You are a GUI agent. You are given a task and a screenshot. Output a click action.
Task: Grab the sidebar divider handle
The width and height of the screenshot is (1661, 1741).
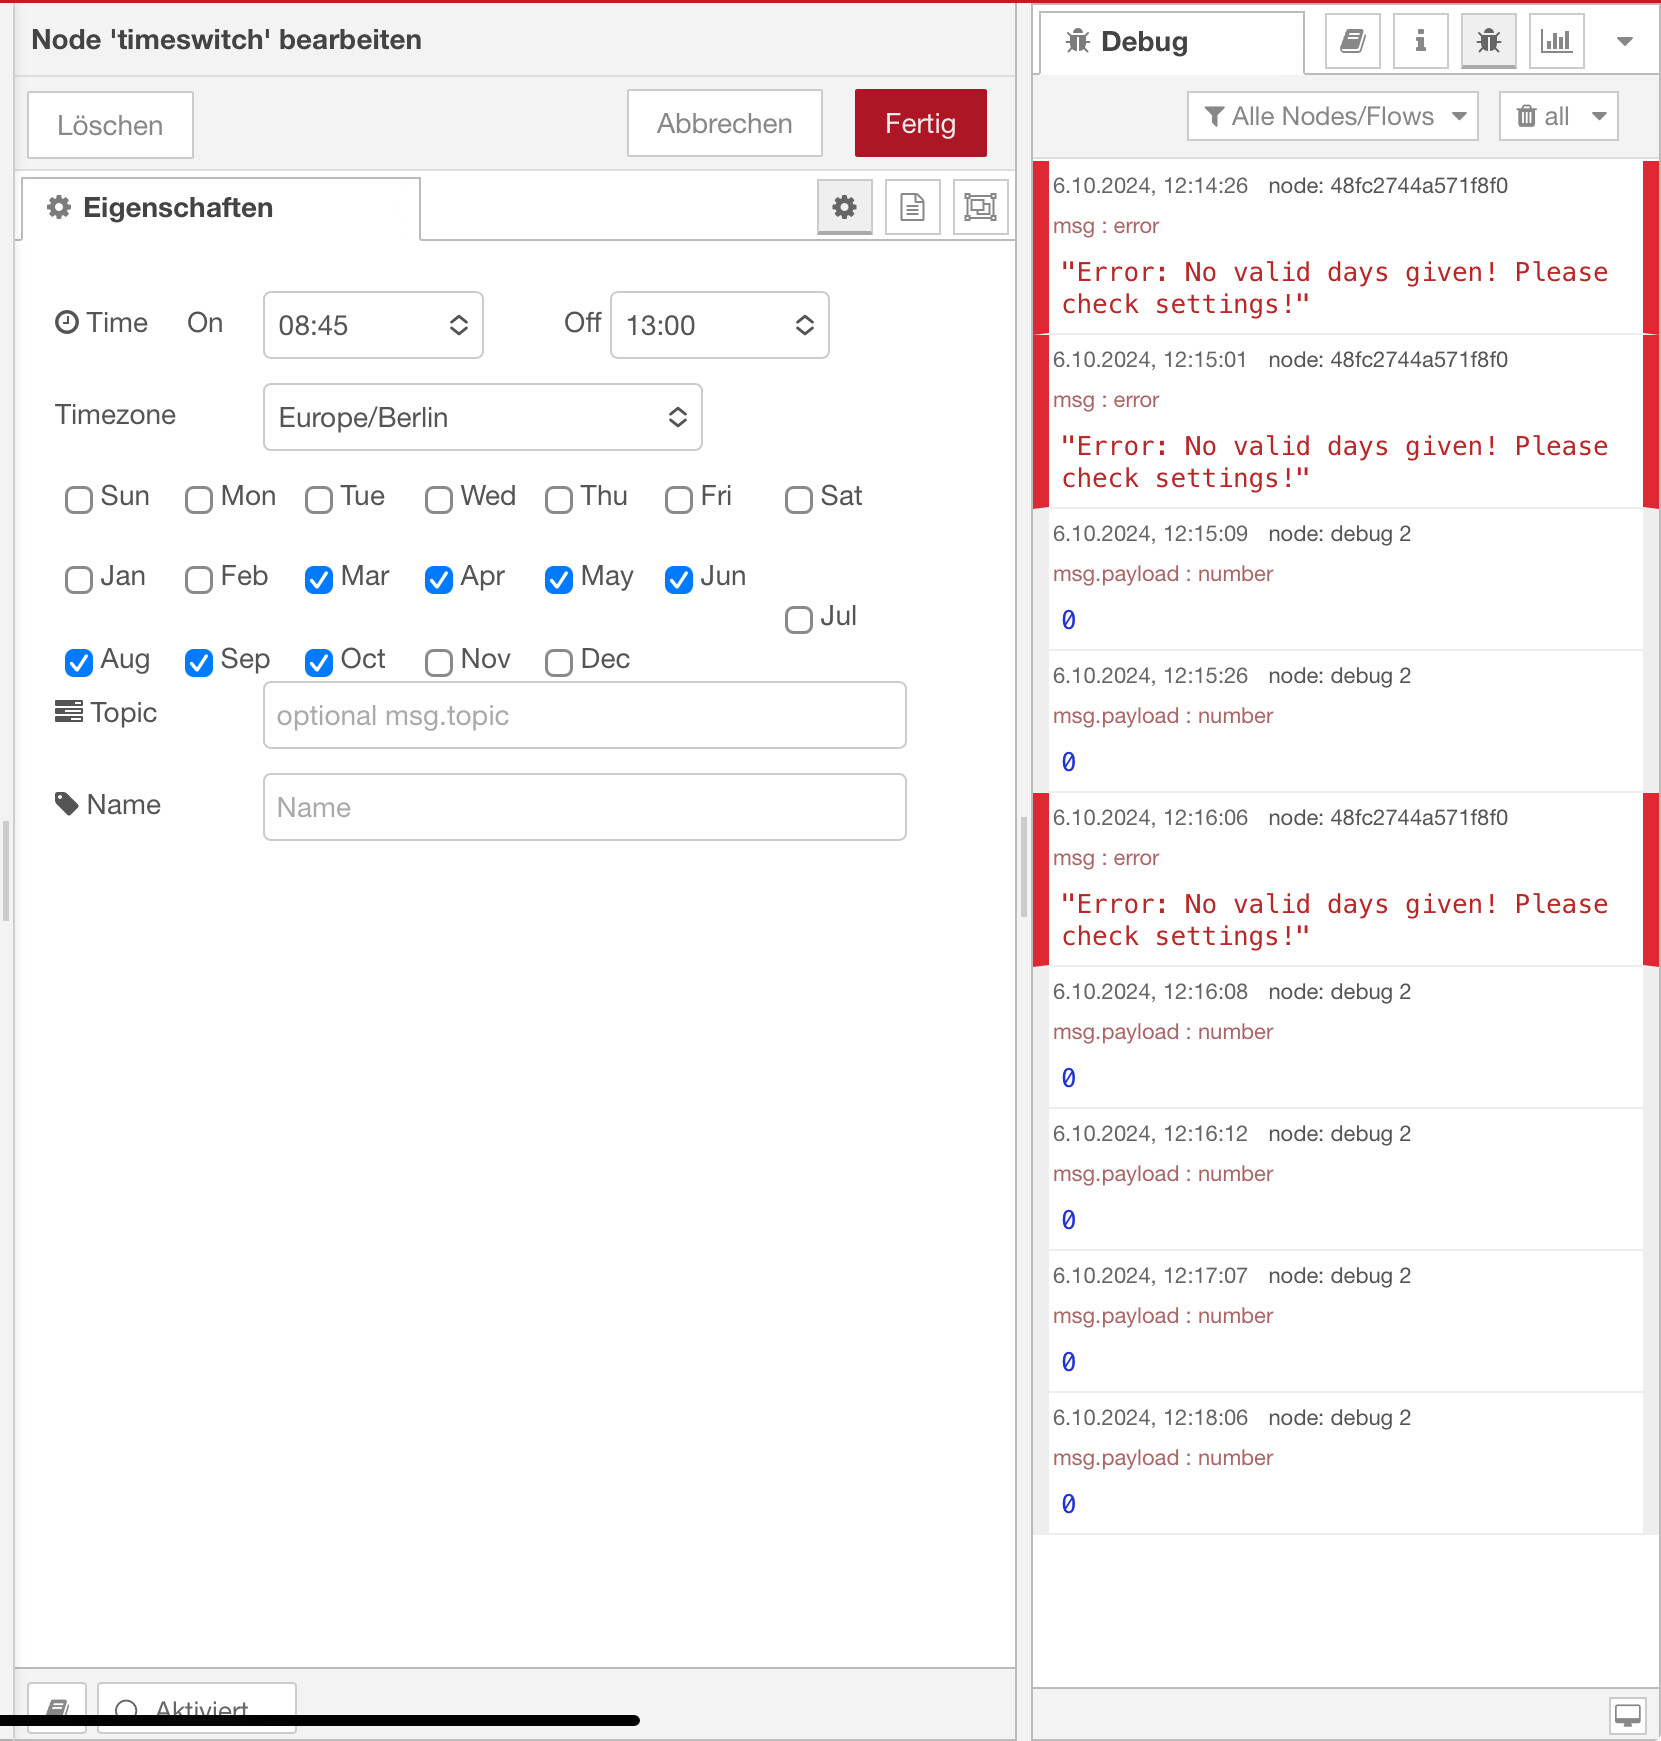1023,866
